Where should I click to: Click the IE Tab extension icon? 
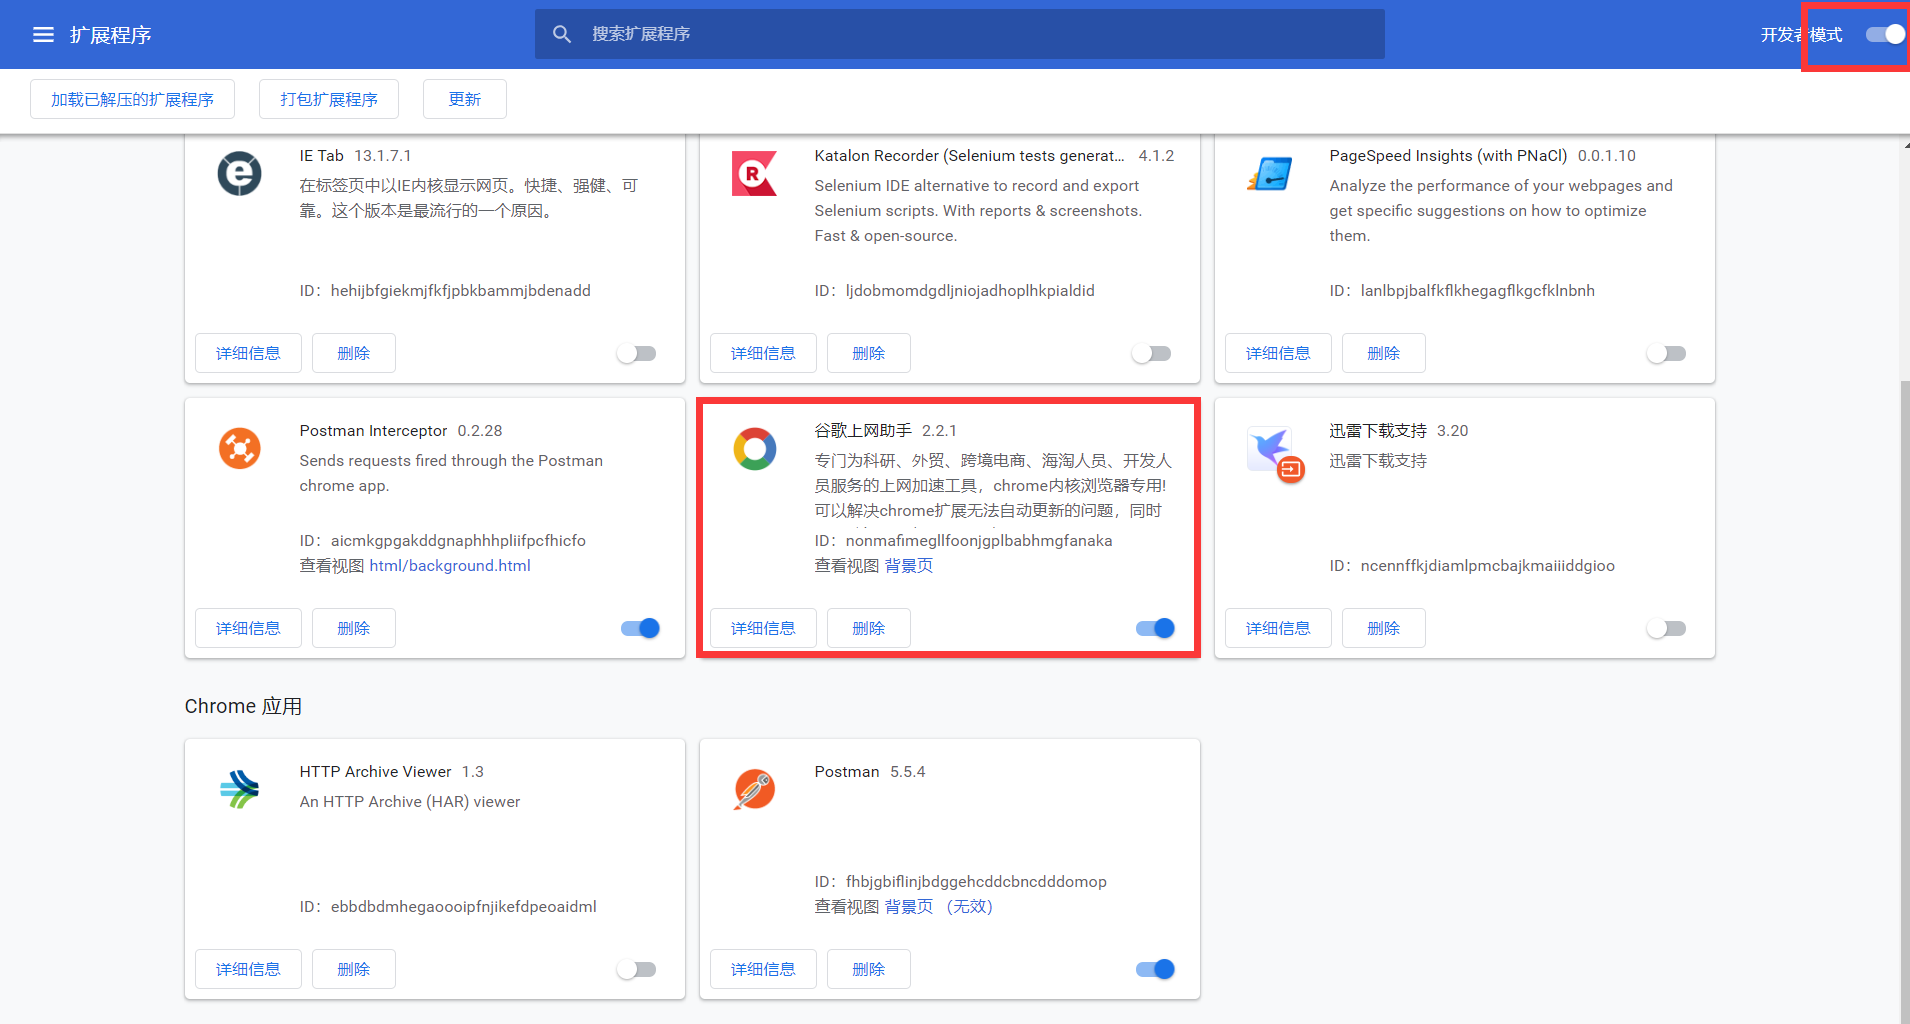(x=240, y=173)
